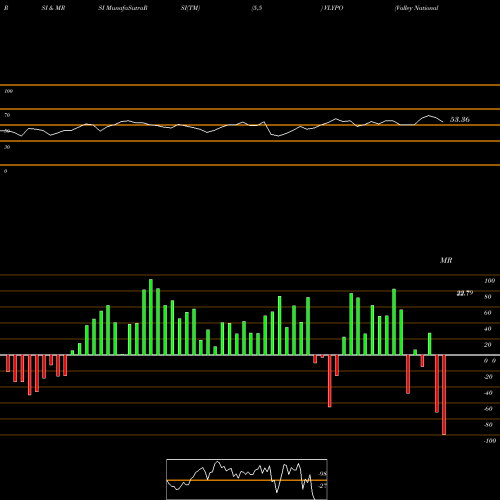Click the MR axis label -80
500x500 pixels.
488,425
